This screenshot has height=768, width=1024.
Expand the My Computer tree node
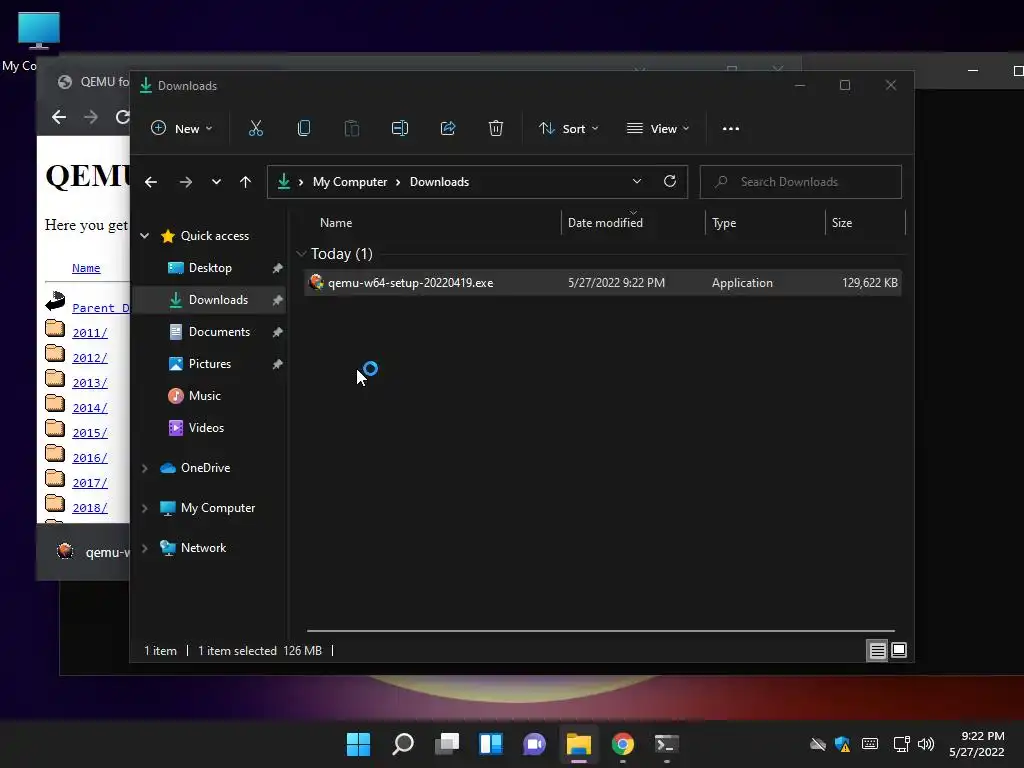pyautogui.click(x=145, y=508)
